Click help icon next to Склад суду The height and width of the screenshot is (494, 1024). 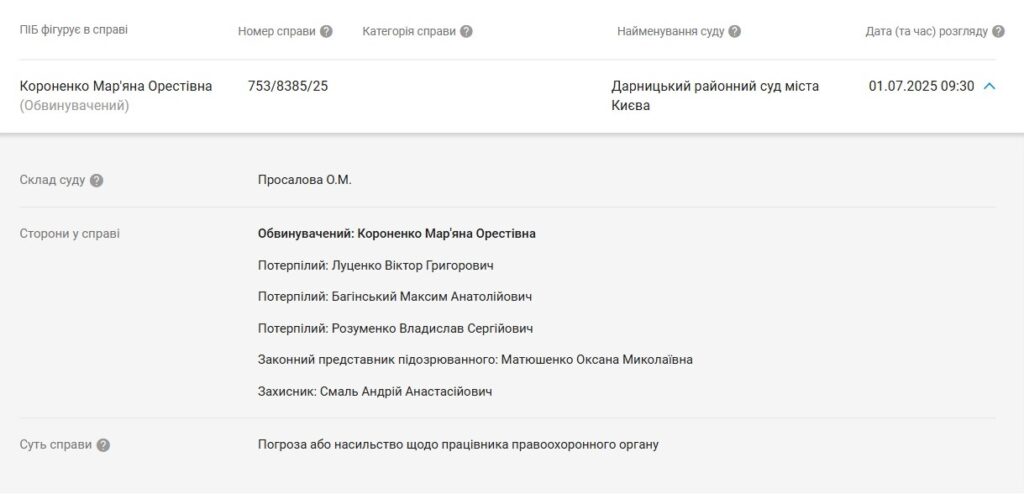(x=96, y=180)
